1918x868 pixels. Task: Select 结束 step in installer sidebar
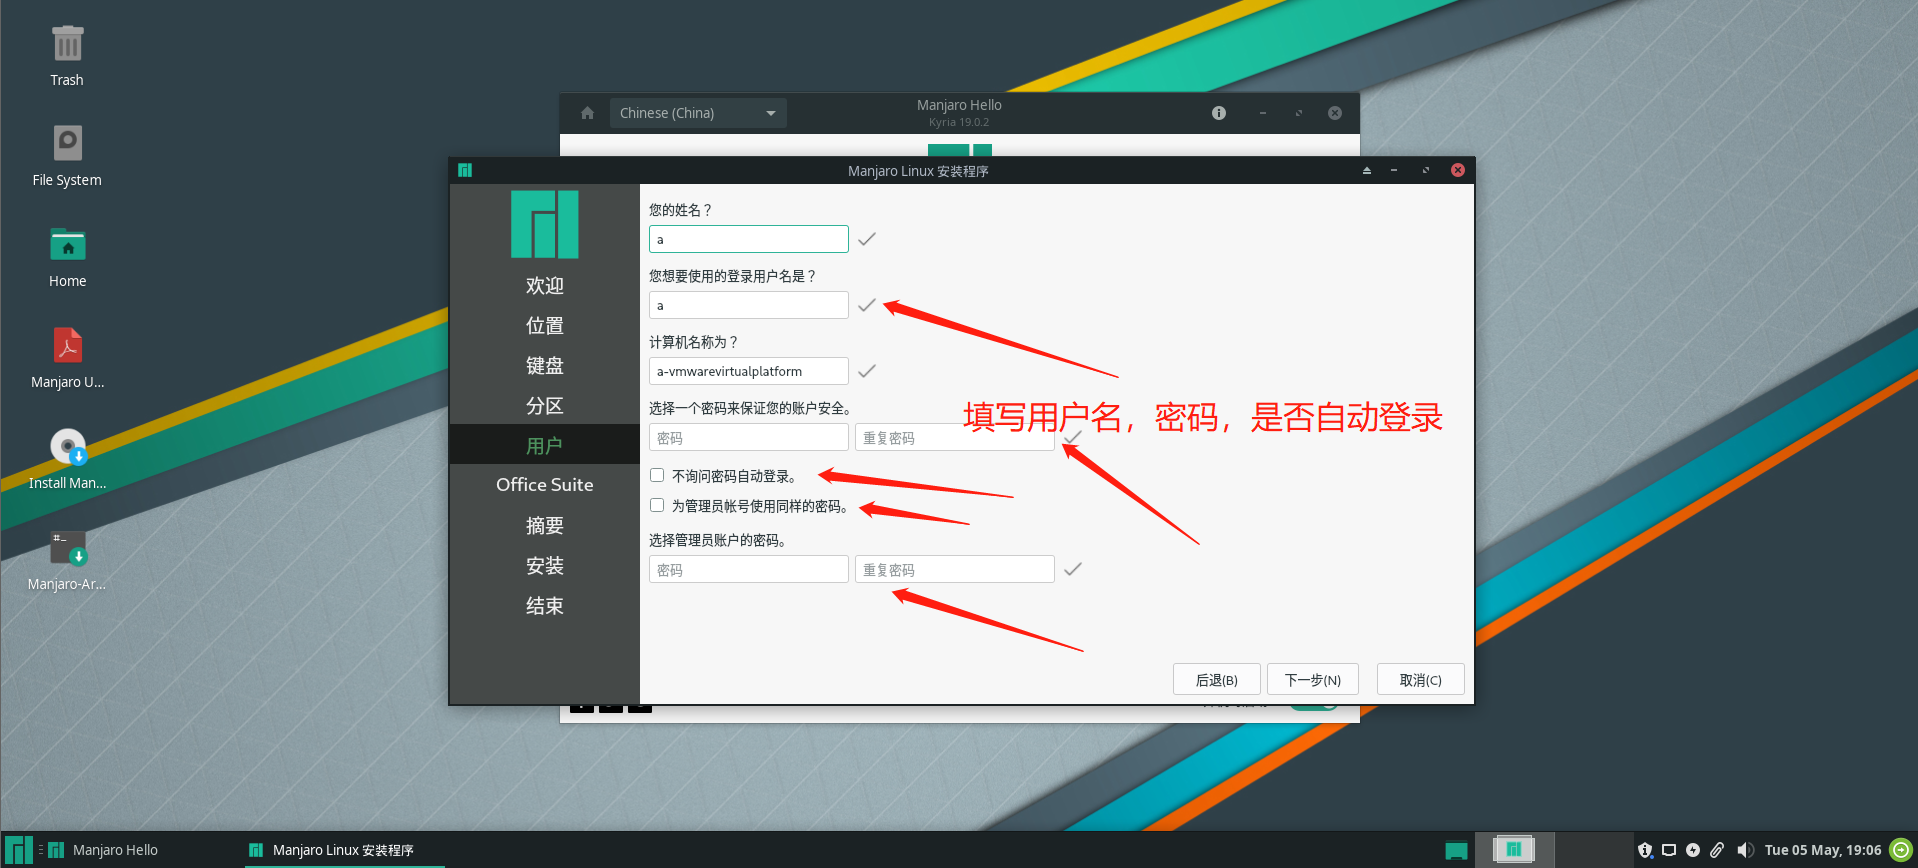545,605
